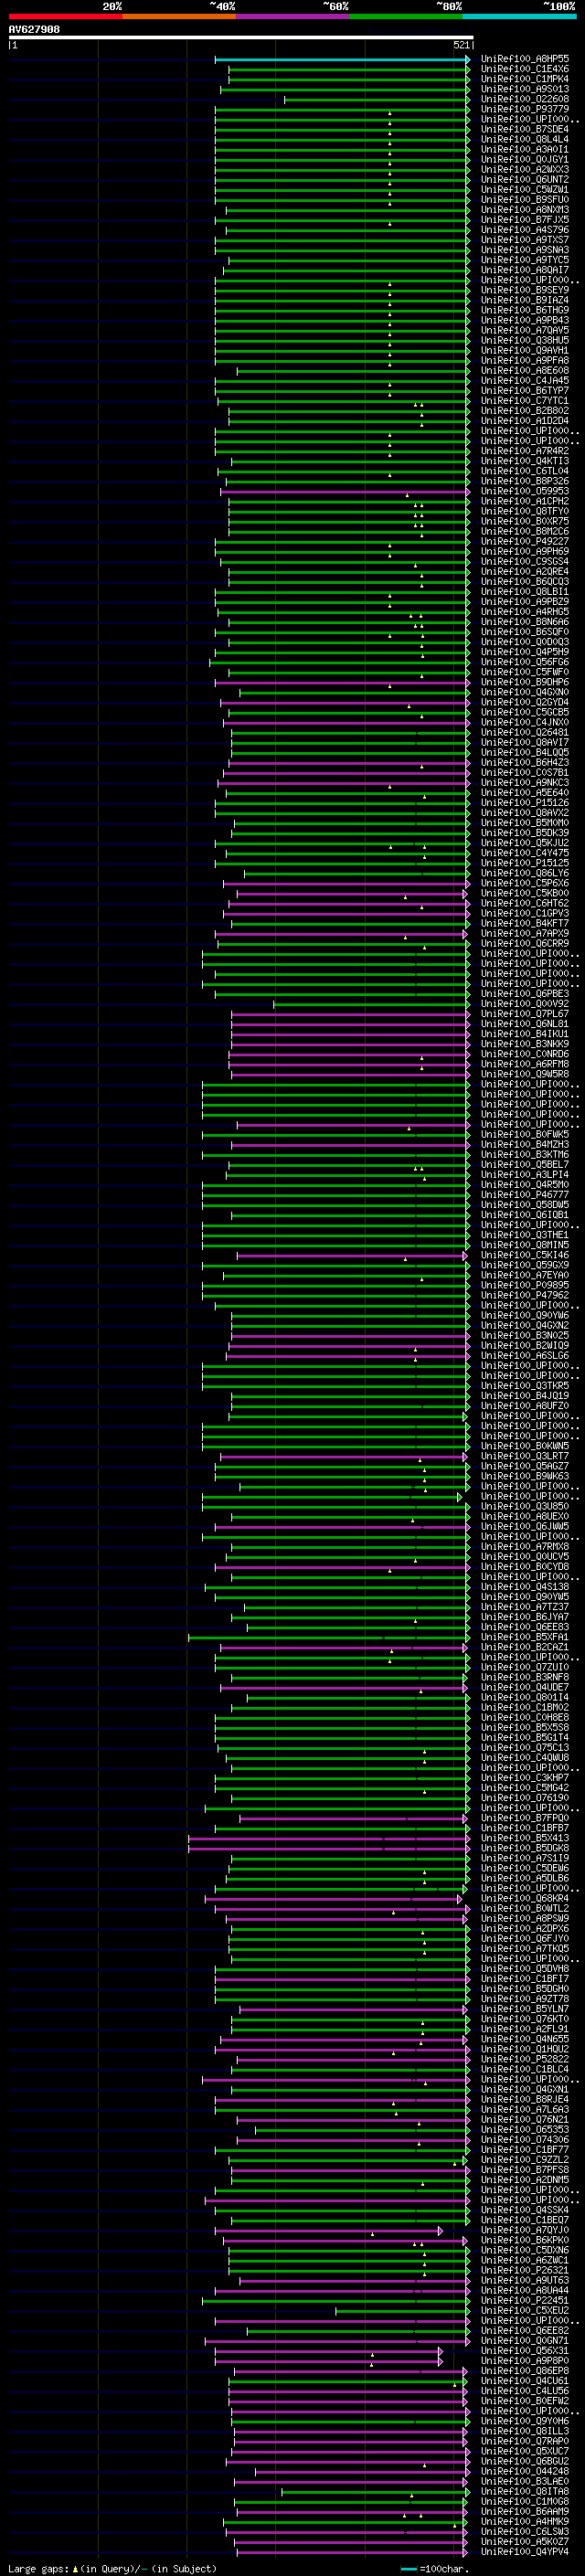585x2576 pixels.
Task: Open the UniRef100_Q5KJU2 hit
Action: (524, 843)
